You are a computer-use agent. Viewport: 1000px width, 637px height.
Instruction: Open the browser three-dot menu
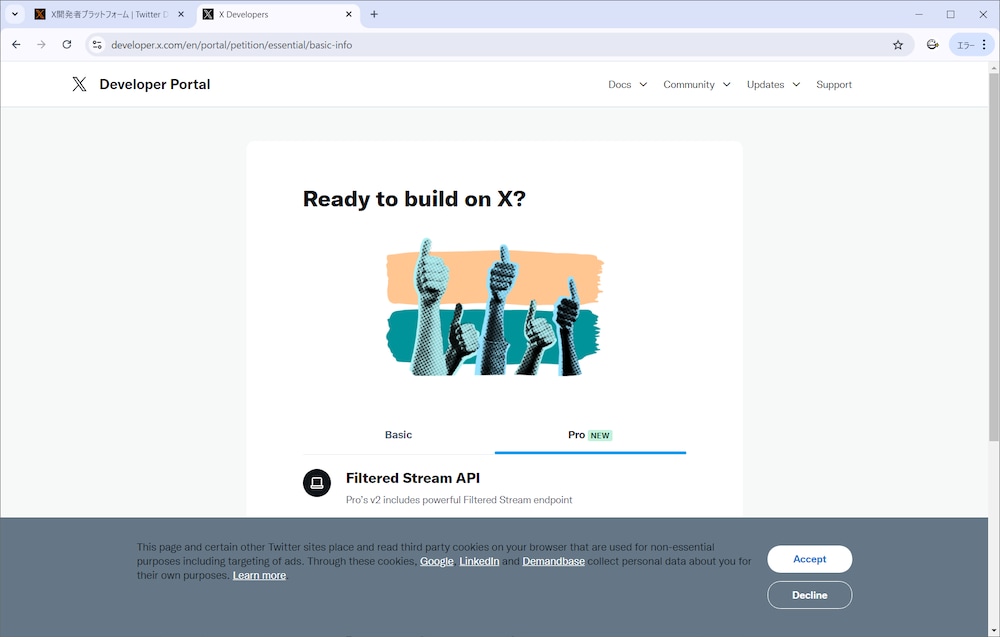[984, 45]
